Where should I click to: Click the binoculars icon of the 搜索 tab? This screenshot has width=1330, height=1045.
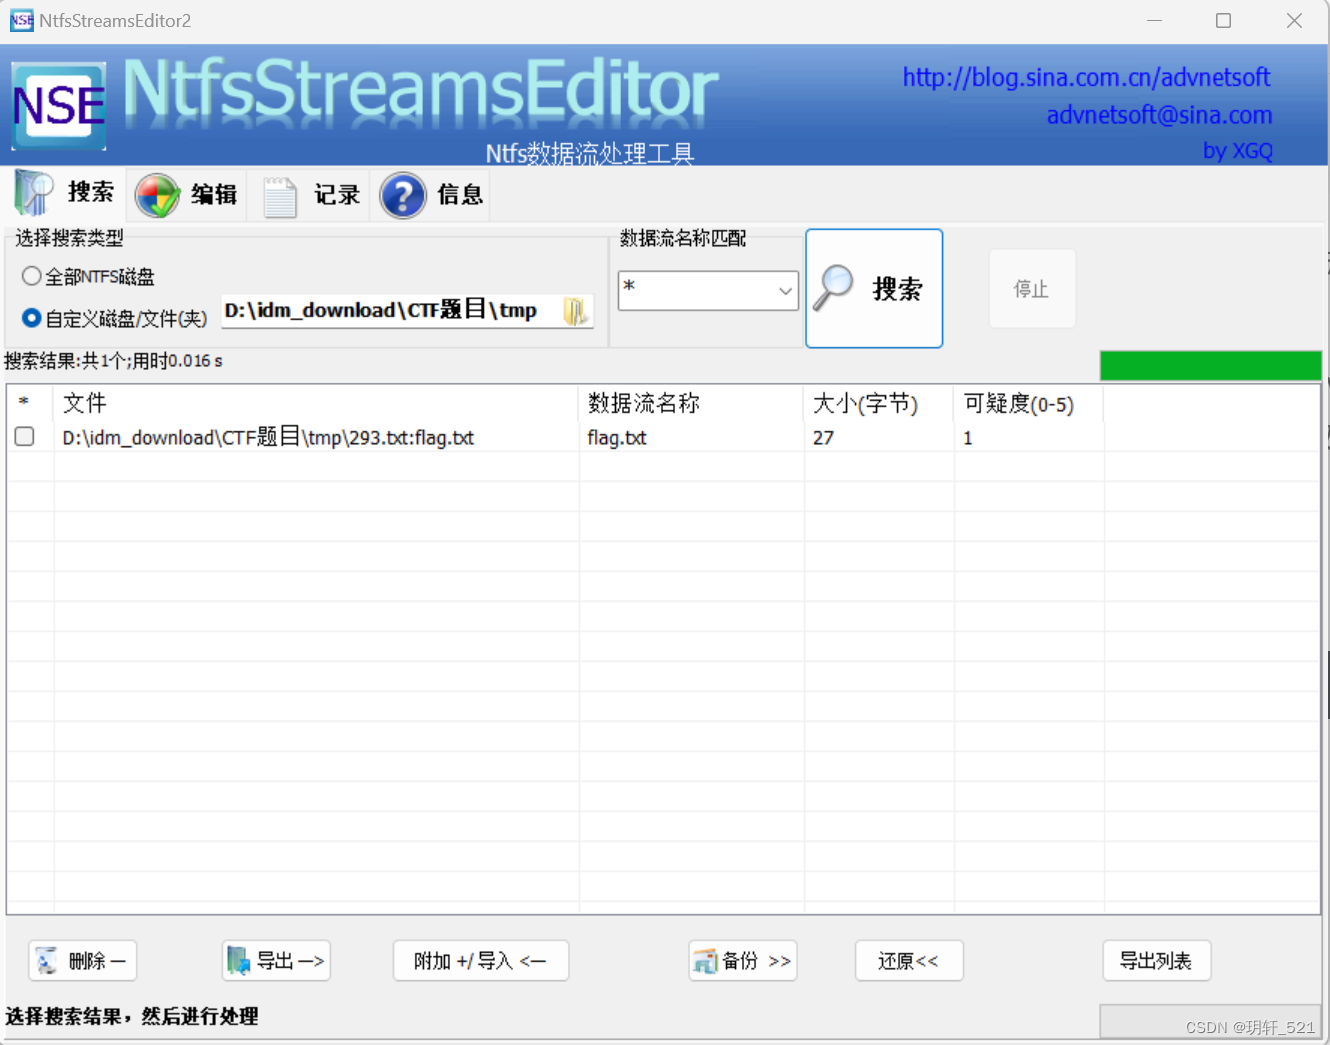pos(34,193)
